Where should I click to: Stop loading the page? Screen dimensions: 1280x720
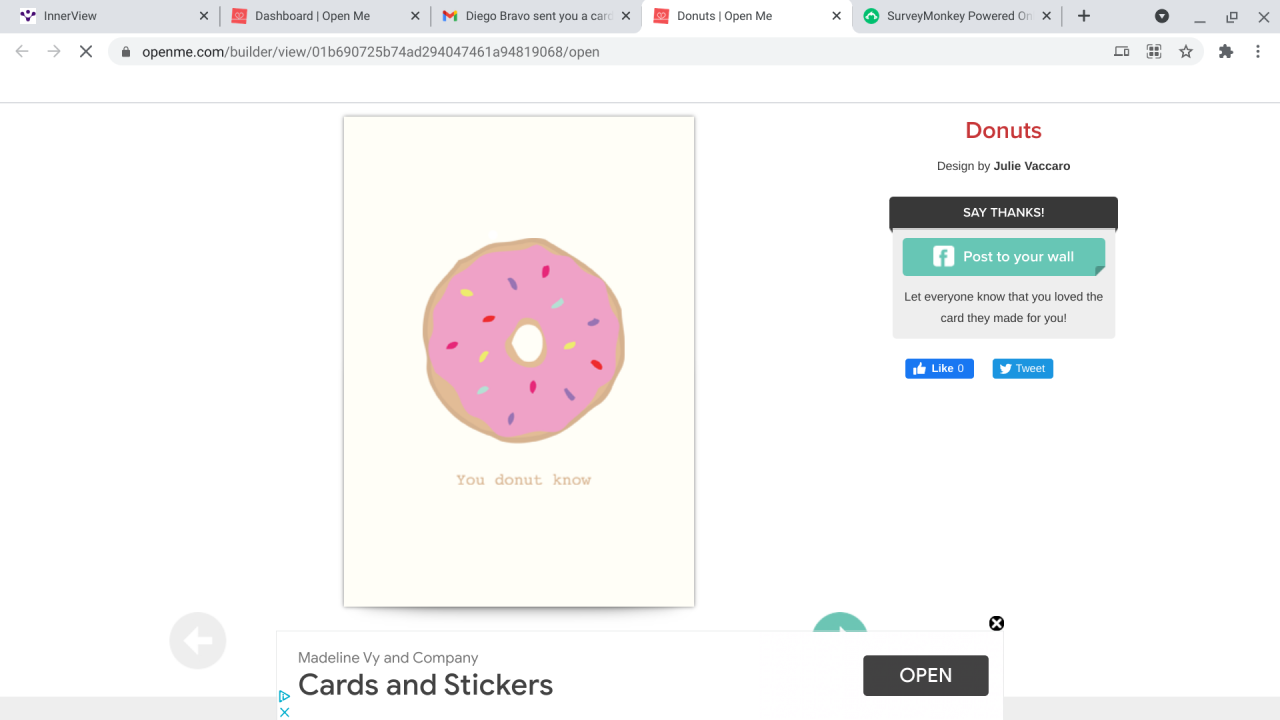[x=86, y=52]
